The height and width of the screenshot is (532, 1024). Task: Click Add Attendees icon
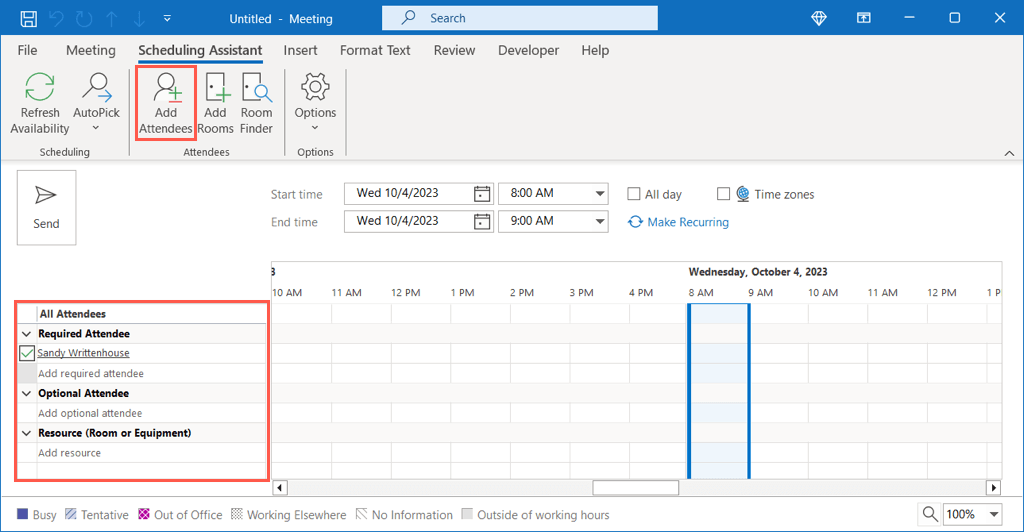[x=166, y=102]
